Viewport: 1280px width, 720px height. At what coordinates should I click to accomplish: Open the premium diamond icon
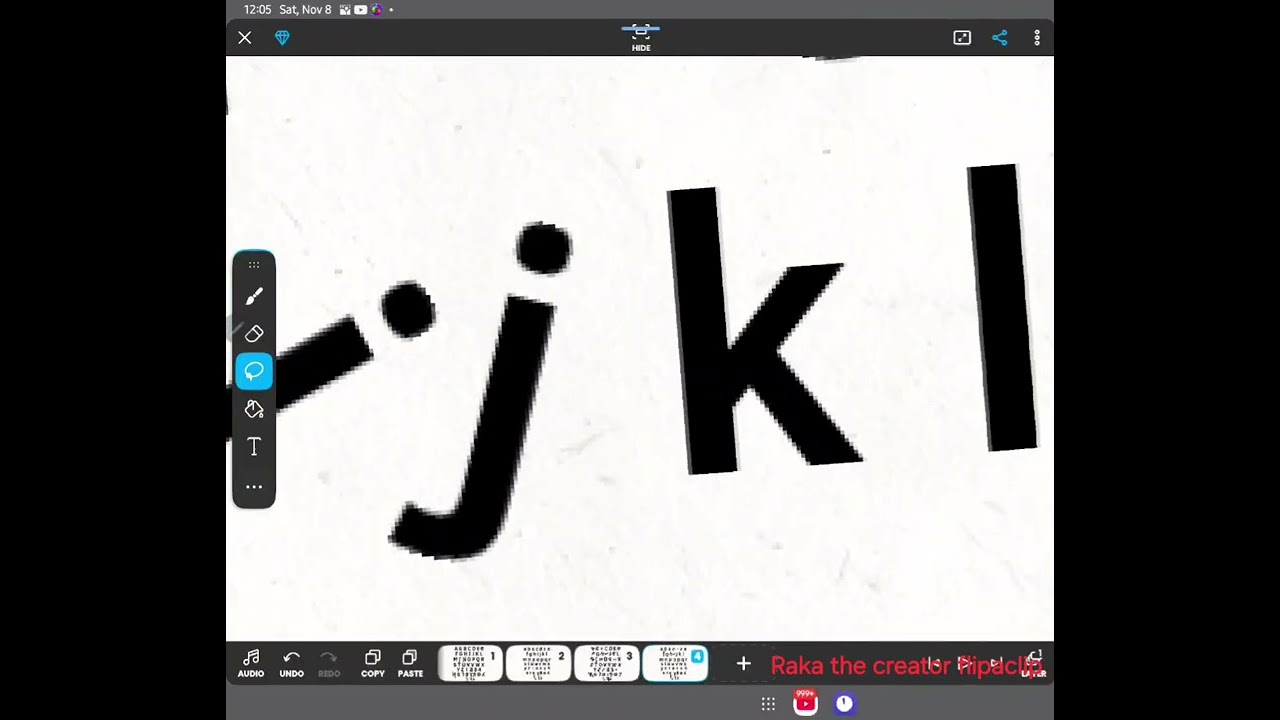click(282, 37)
